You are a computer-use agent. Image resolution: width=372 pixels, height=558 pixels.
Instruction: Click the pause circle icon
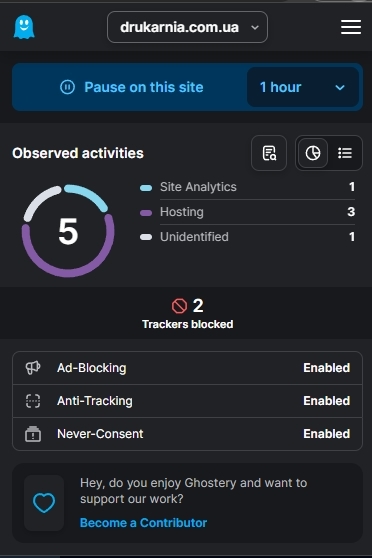point(67,87)
